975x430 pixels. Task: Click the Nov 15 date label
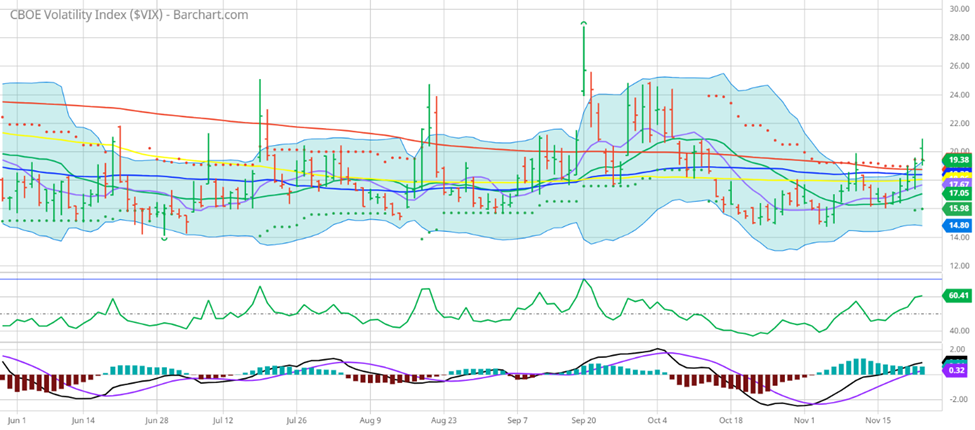[x=877, y=419]
